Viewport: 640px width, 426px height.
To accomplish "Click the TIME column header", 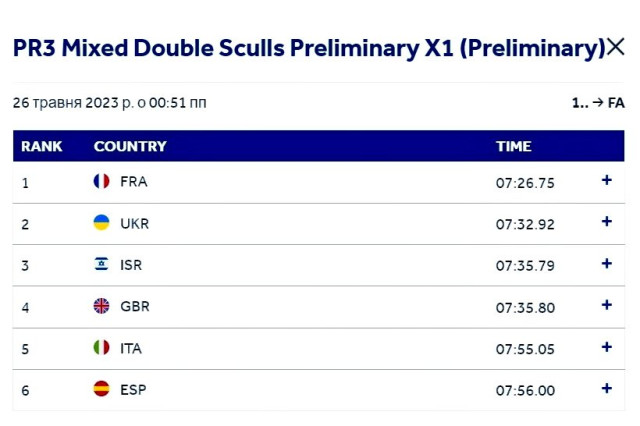I will click(514, 146).
